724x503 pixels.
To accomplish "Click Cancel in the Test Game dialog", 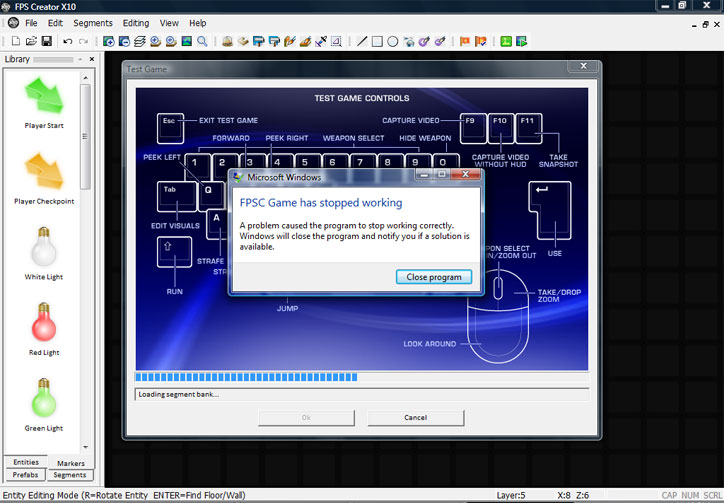I will click(416, 418).
